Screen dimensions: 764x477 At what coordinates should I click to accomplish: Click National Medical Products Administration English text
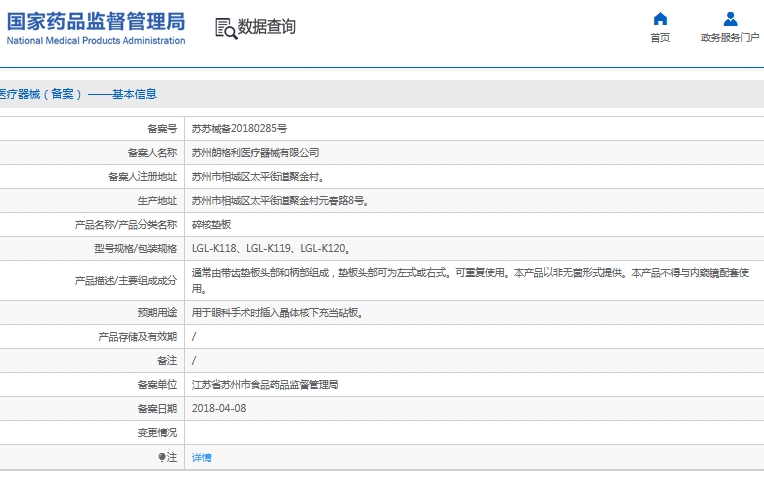(96, 40)
